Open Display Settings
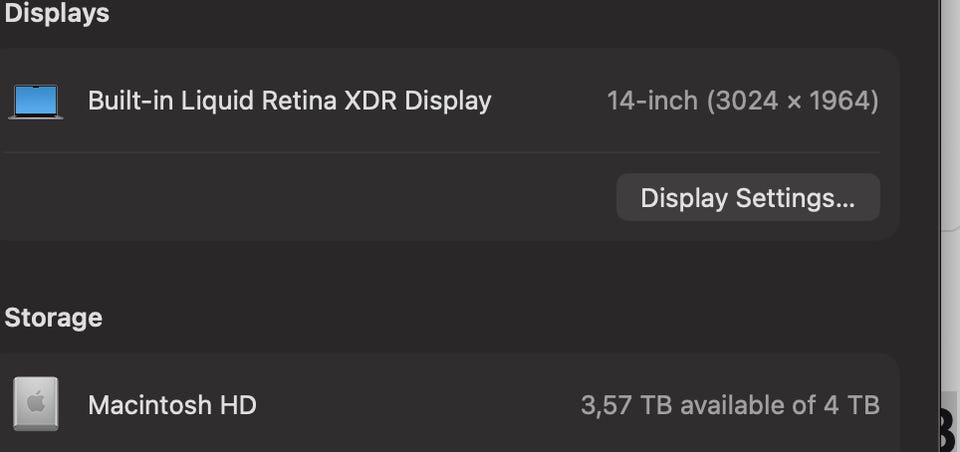This screenshot has height=452, width=960. pyautogui.click(x=747, y=197)
